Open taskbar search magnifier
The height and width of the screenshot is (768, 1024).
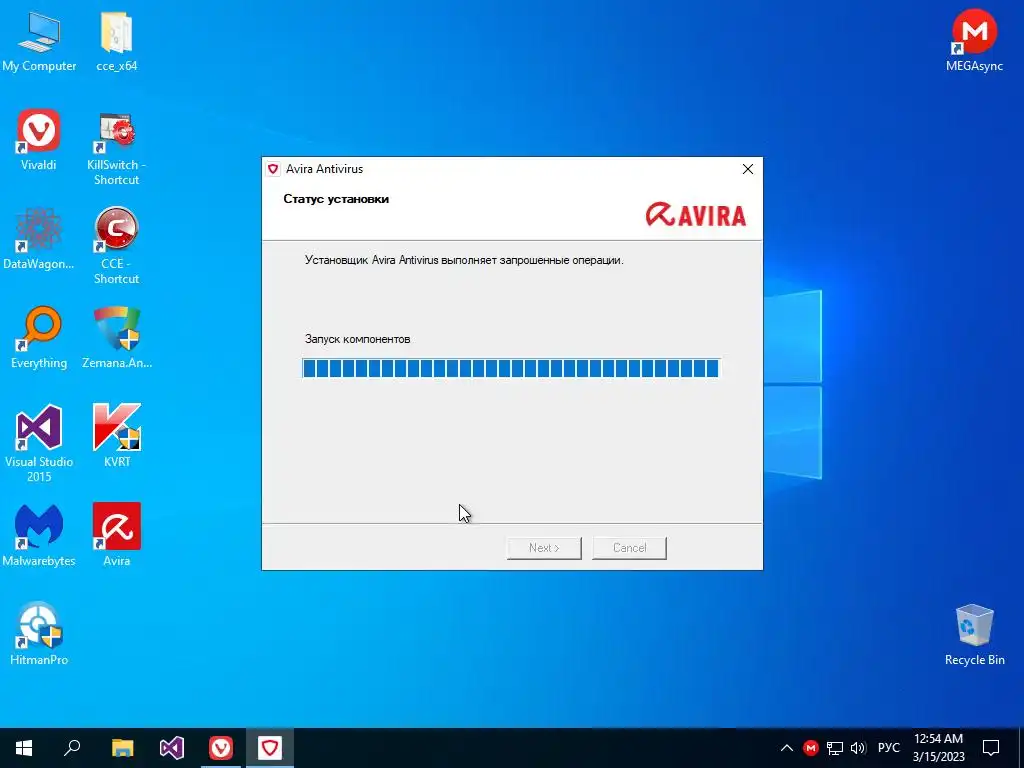pyautogui.click(x=72, y=748)
